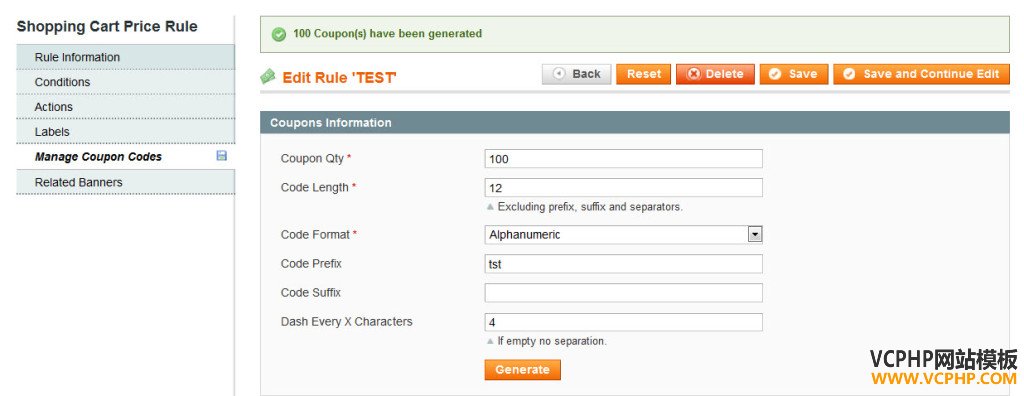Viewport: 1024px width, 396px height.
Task: Click the Code Format dropdown arrow
Action: coord(755,235)
